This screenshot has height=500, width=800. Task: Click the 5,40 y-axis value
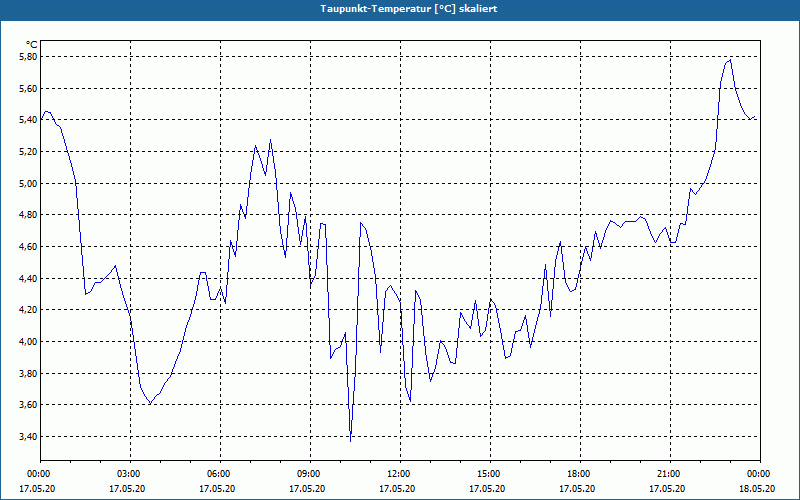[x=28, y=120]
